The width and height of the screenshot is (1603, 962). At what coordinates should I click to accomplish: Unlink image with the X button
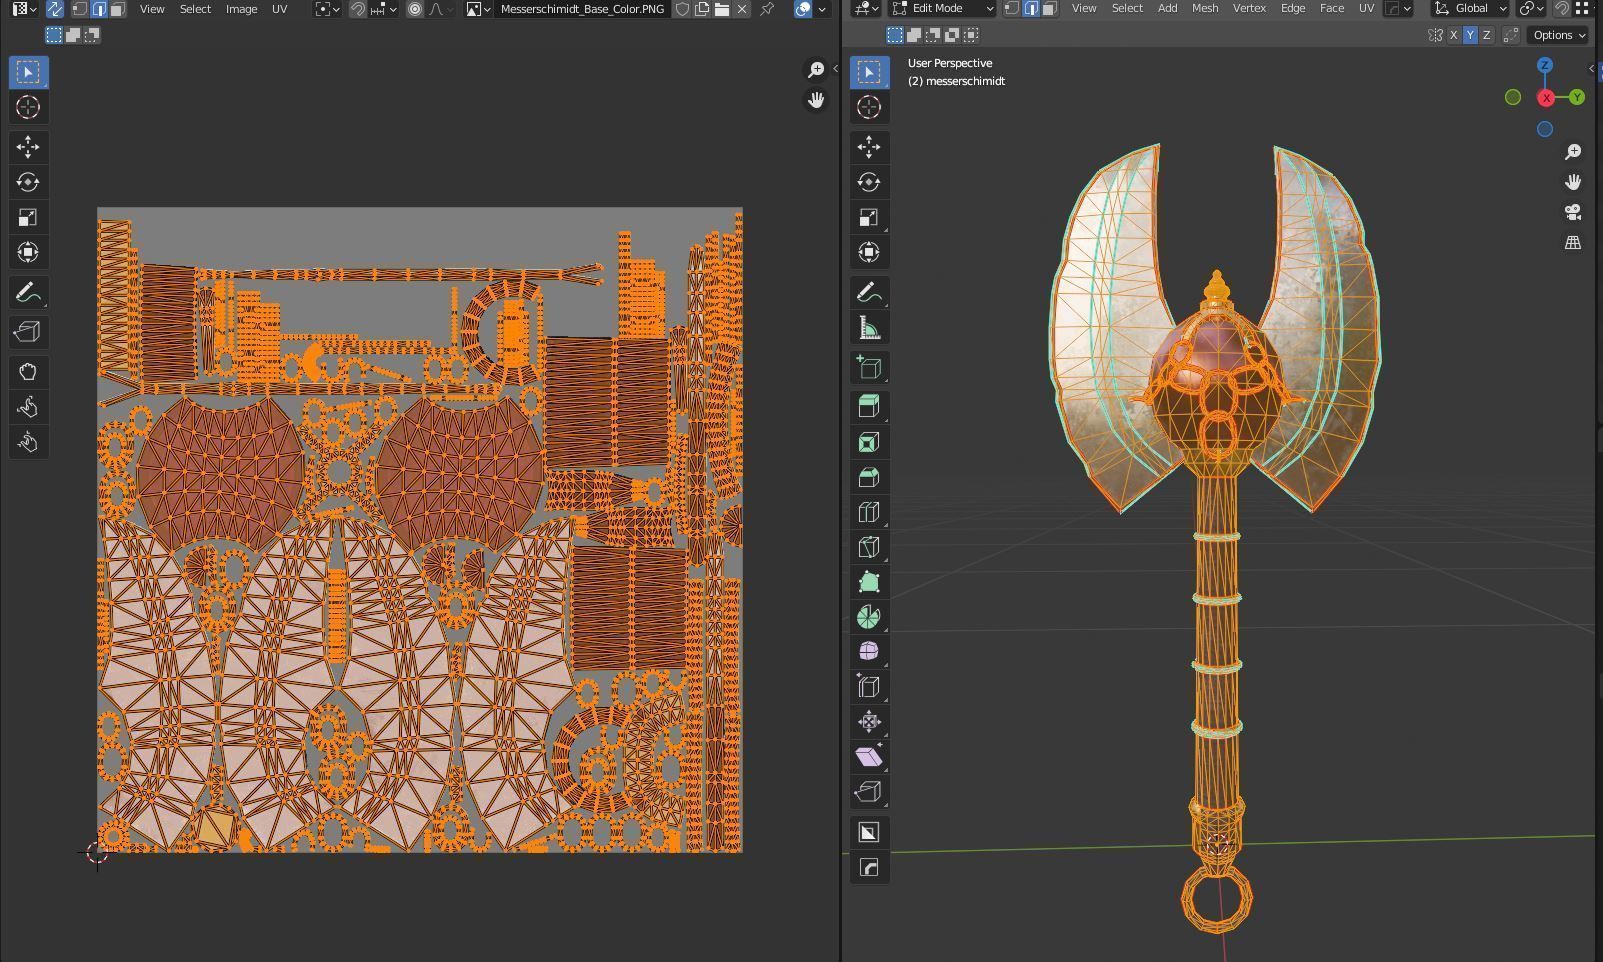pyautogui.click(x=741, y=9)
